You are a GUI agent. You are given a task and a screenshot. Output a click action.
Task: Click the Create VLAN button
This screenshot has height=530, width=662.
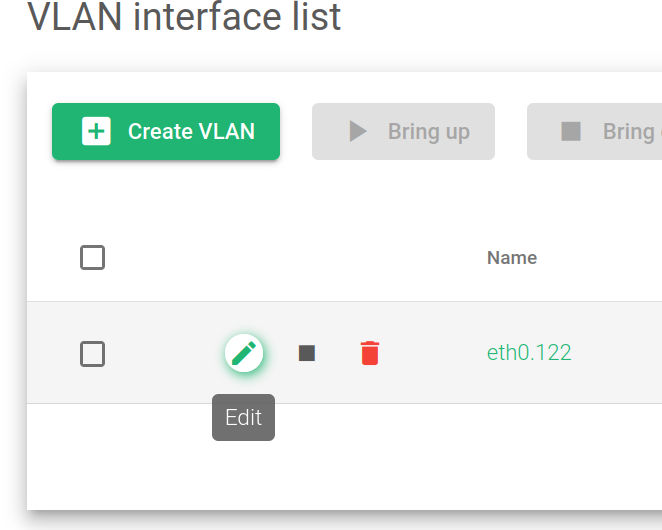[x=166, y=131]
